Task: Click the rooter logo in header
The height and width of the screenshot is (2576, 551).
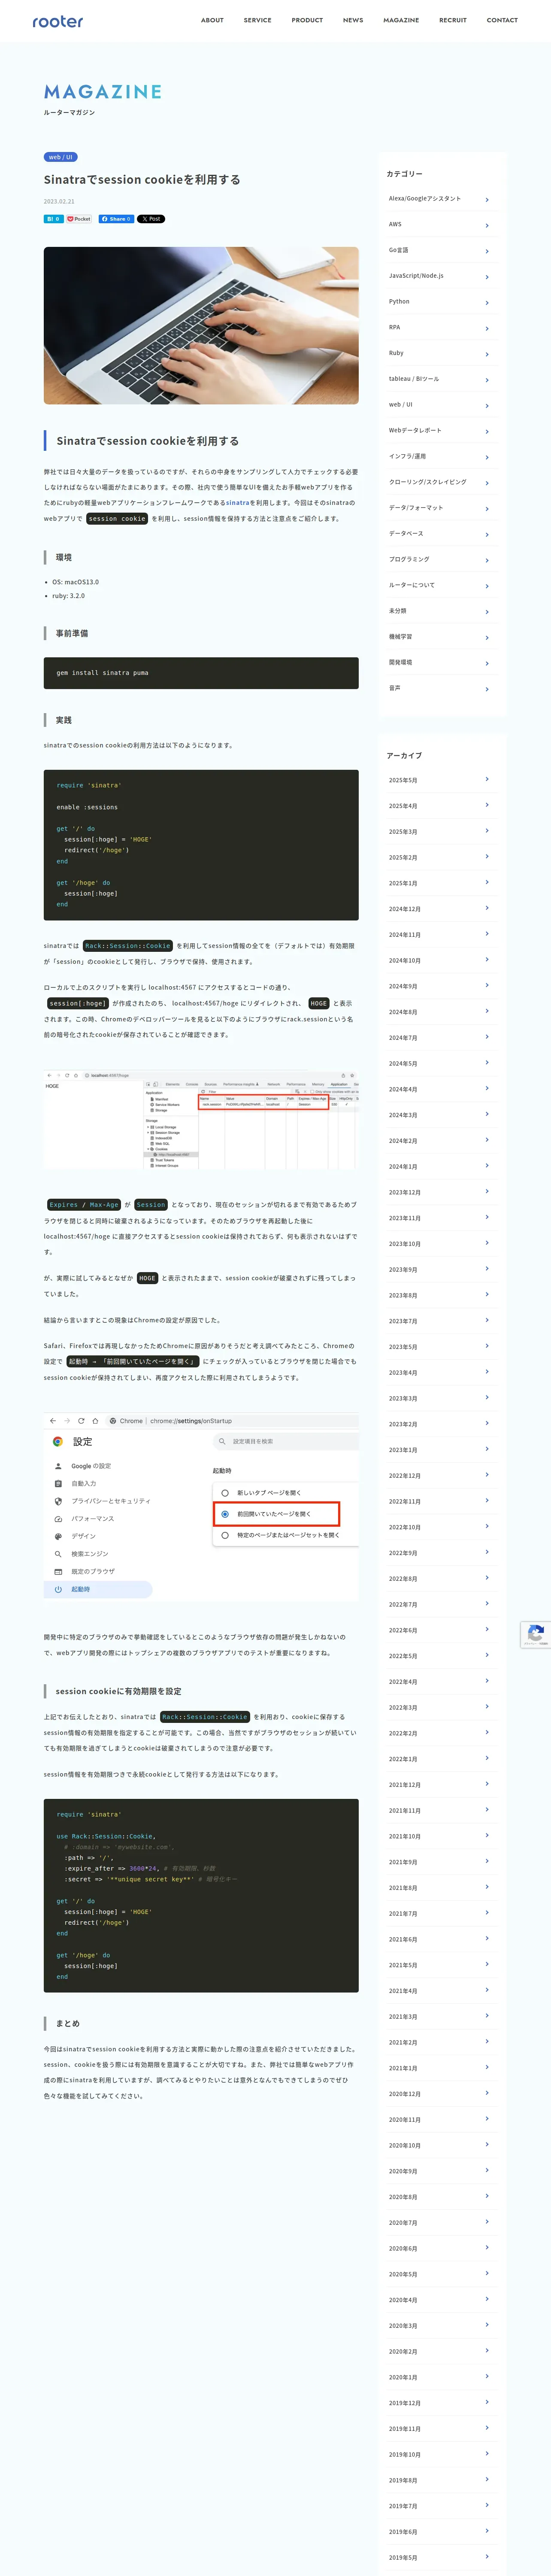Action: point(58,21)
